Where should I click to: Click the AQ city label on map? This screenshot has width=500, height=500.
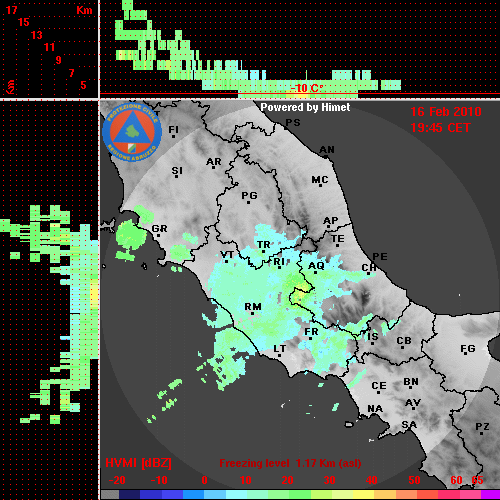(x=316, y=266)
